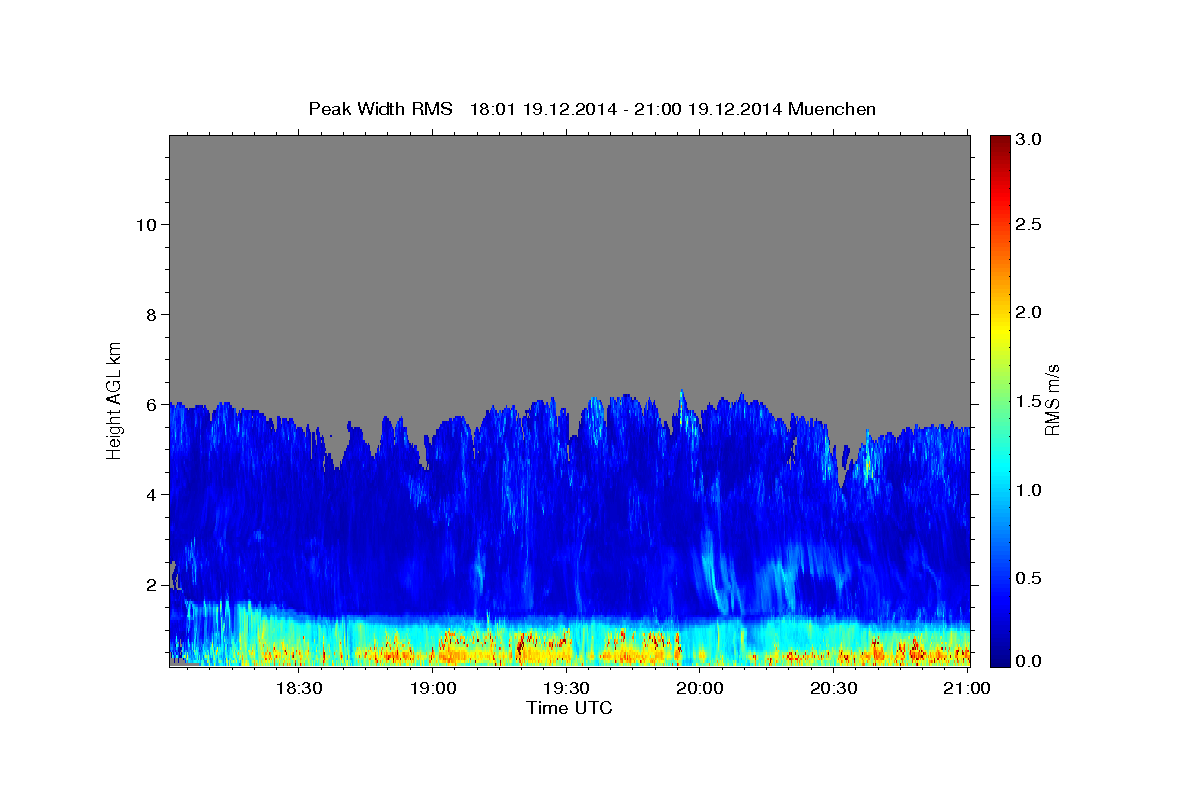The image size is (1200, 800).
Task: Click the dark blue bottom of the colorbar
Action: (x=1000, y=655)
